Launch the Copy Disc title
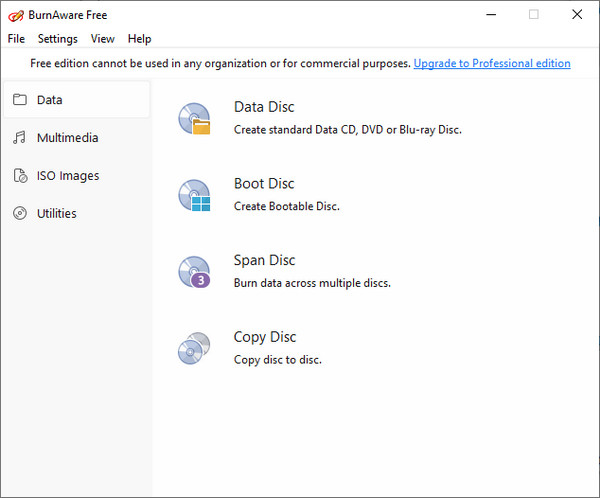Viewport: 600px width, 498px height. [x=265, y=337]
